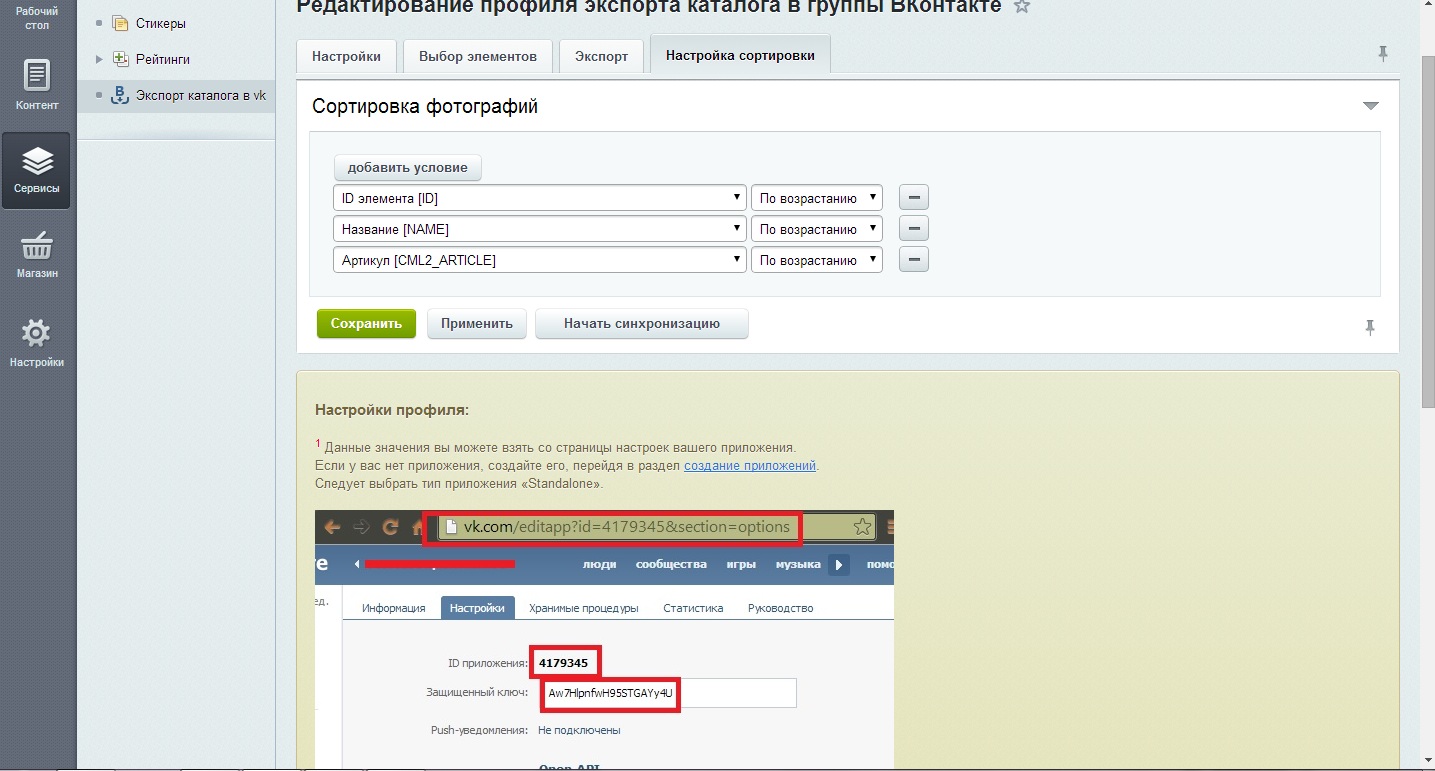Open the Рабочий стол section in sidebar

point(36,17)
